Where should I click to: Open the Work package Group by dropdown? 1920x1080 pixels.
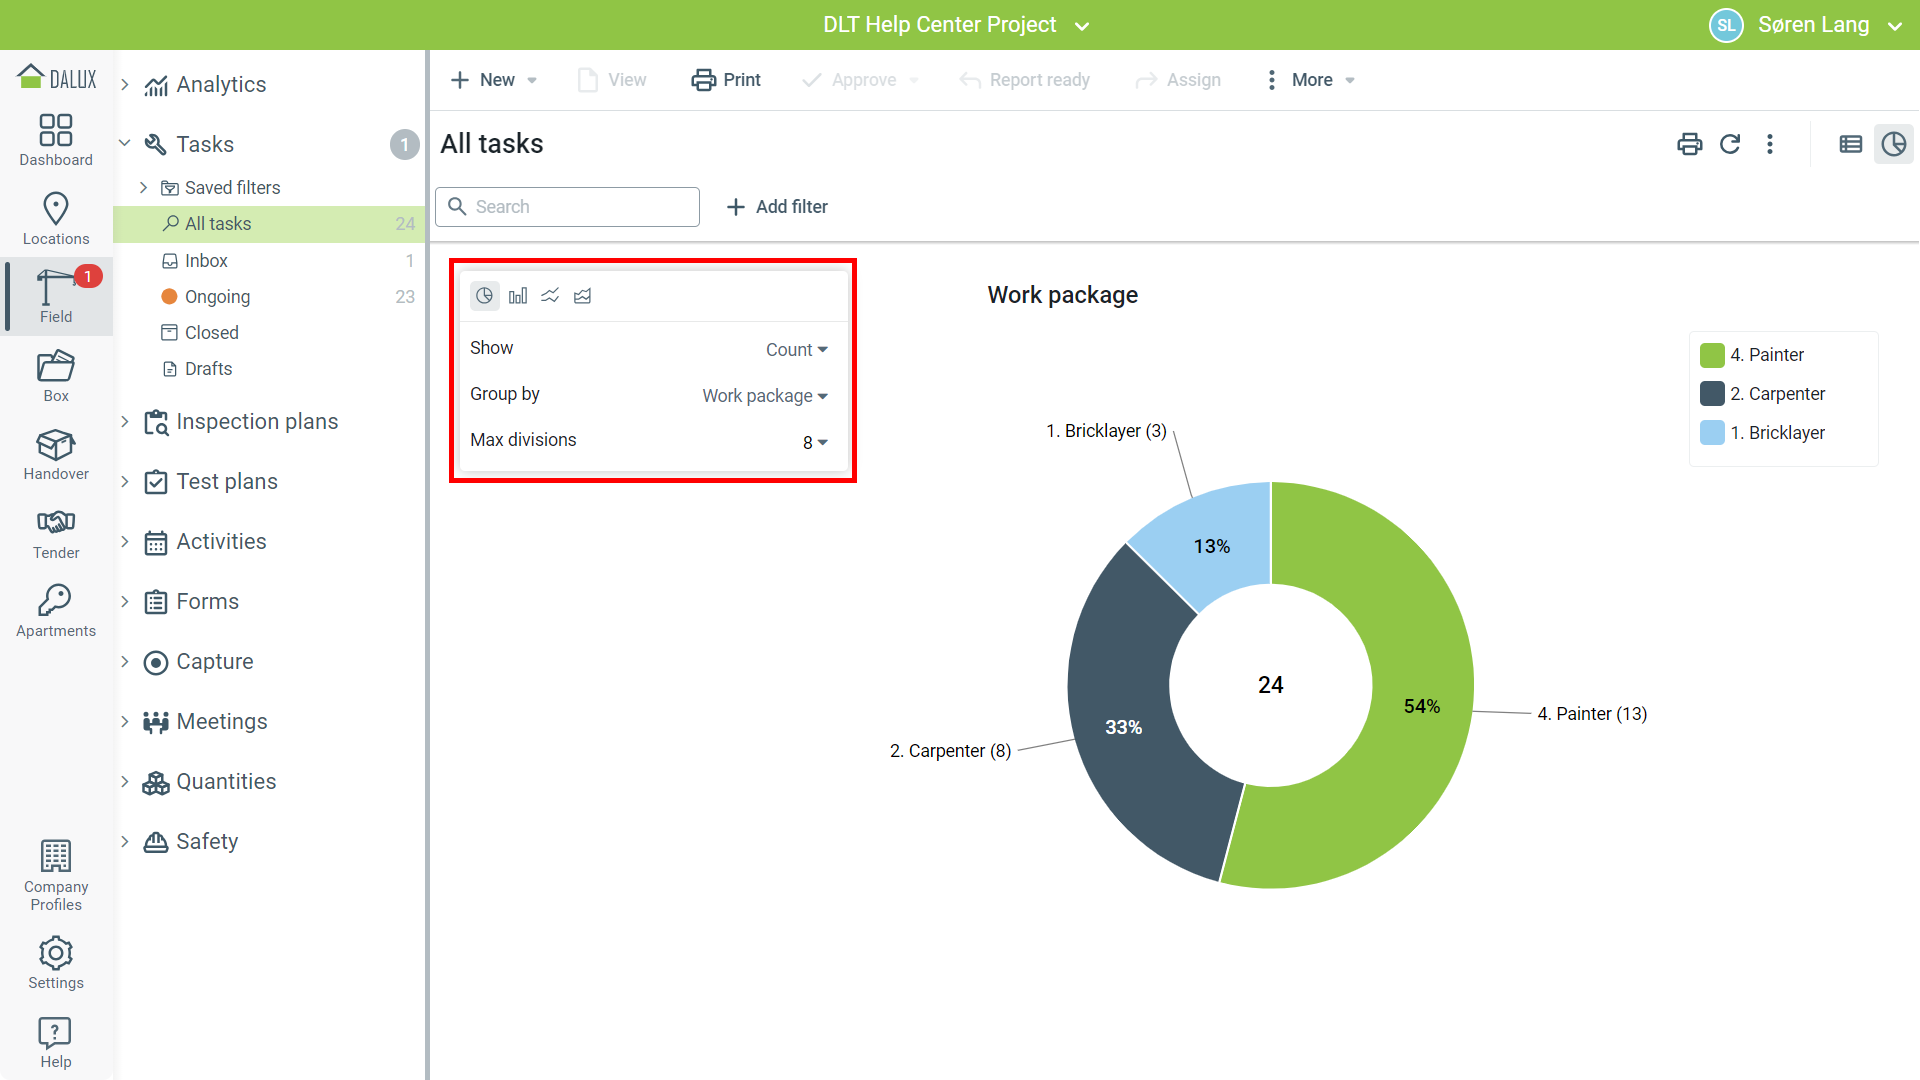764,396
